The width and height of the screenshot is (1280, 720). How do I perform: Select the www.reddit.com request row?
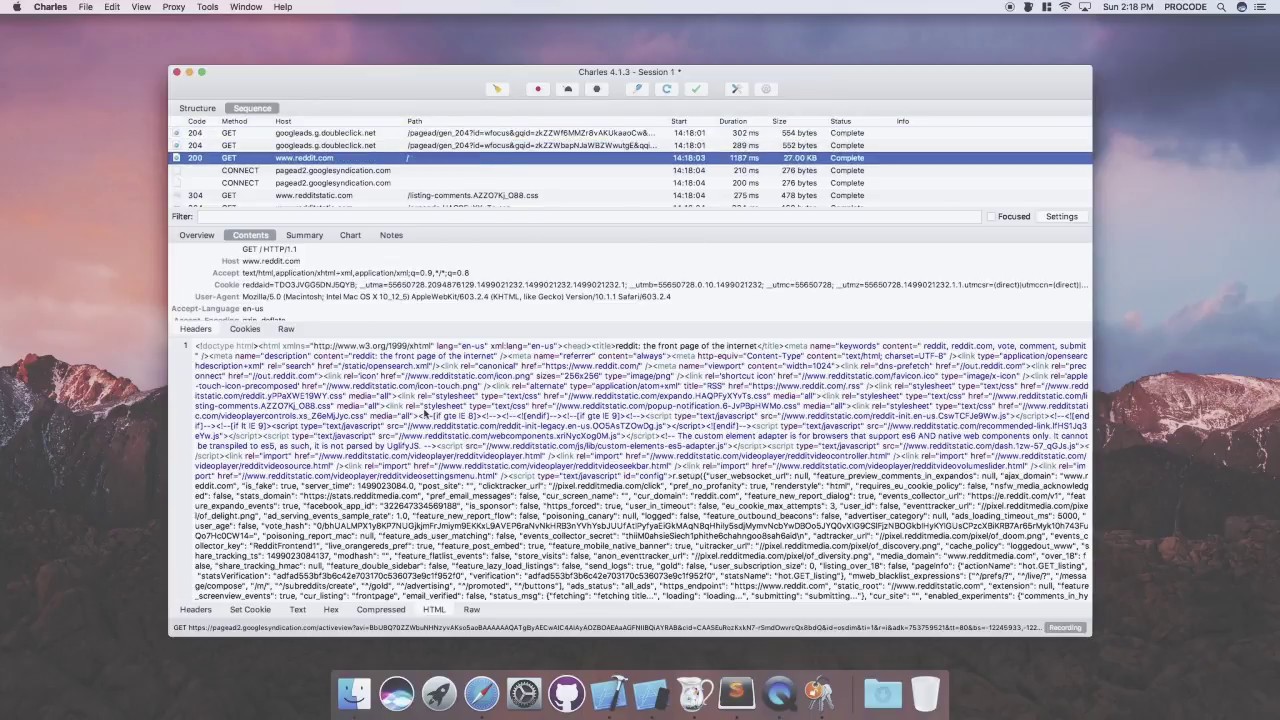(x=630, y=158)
